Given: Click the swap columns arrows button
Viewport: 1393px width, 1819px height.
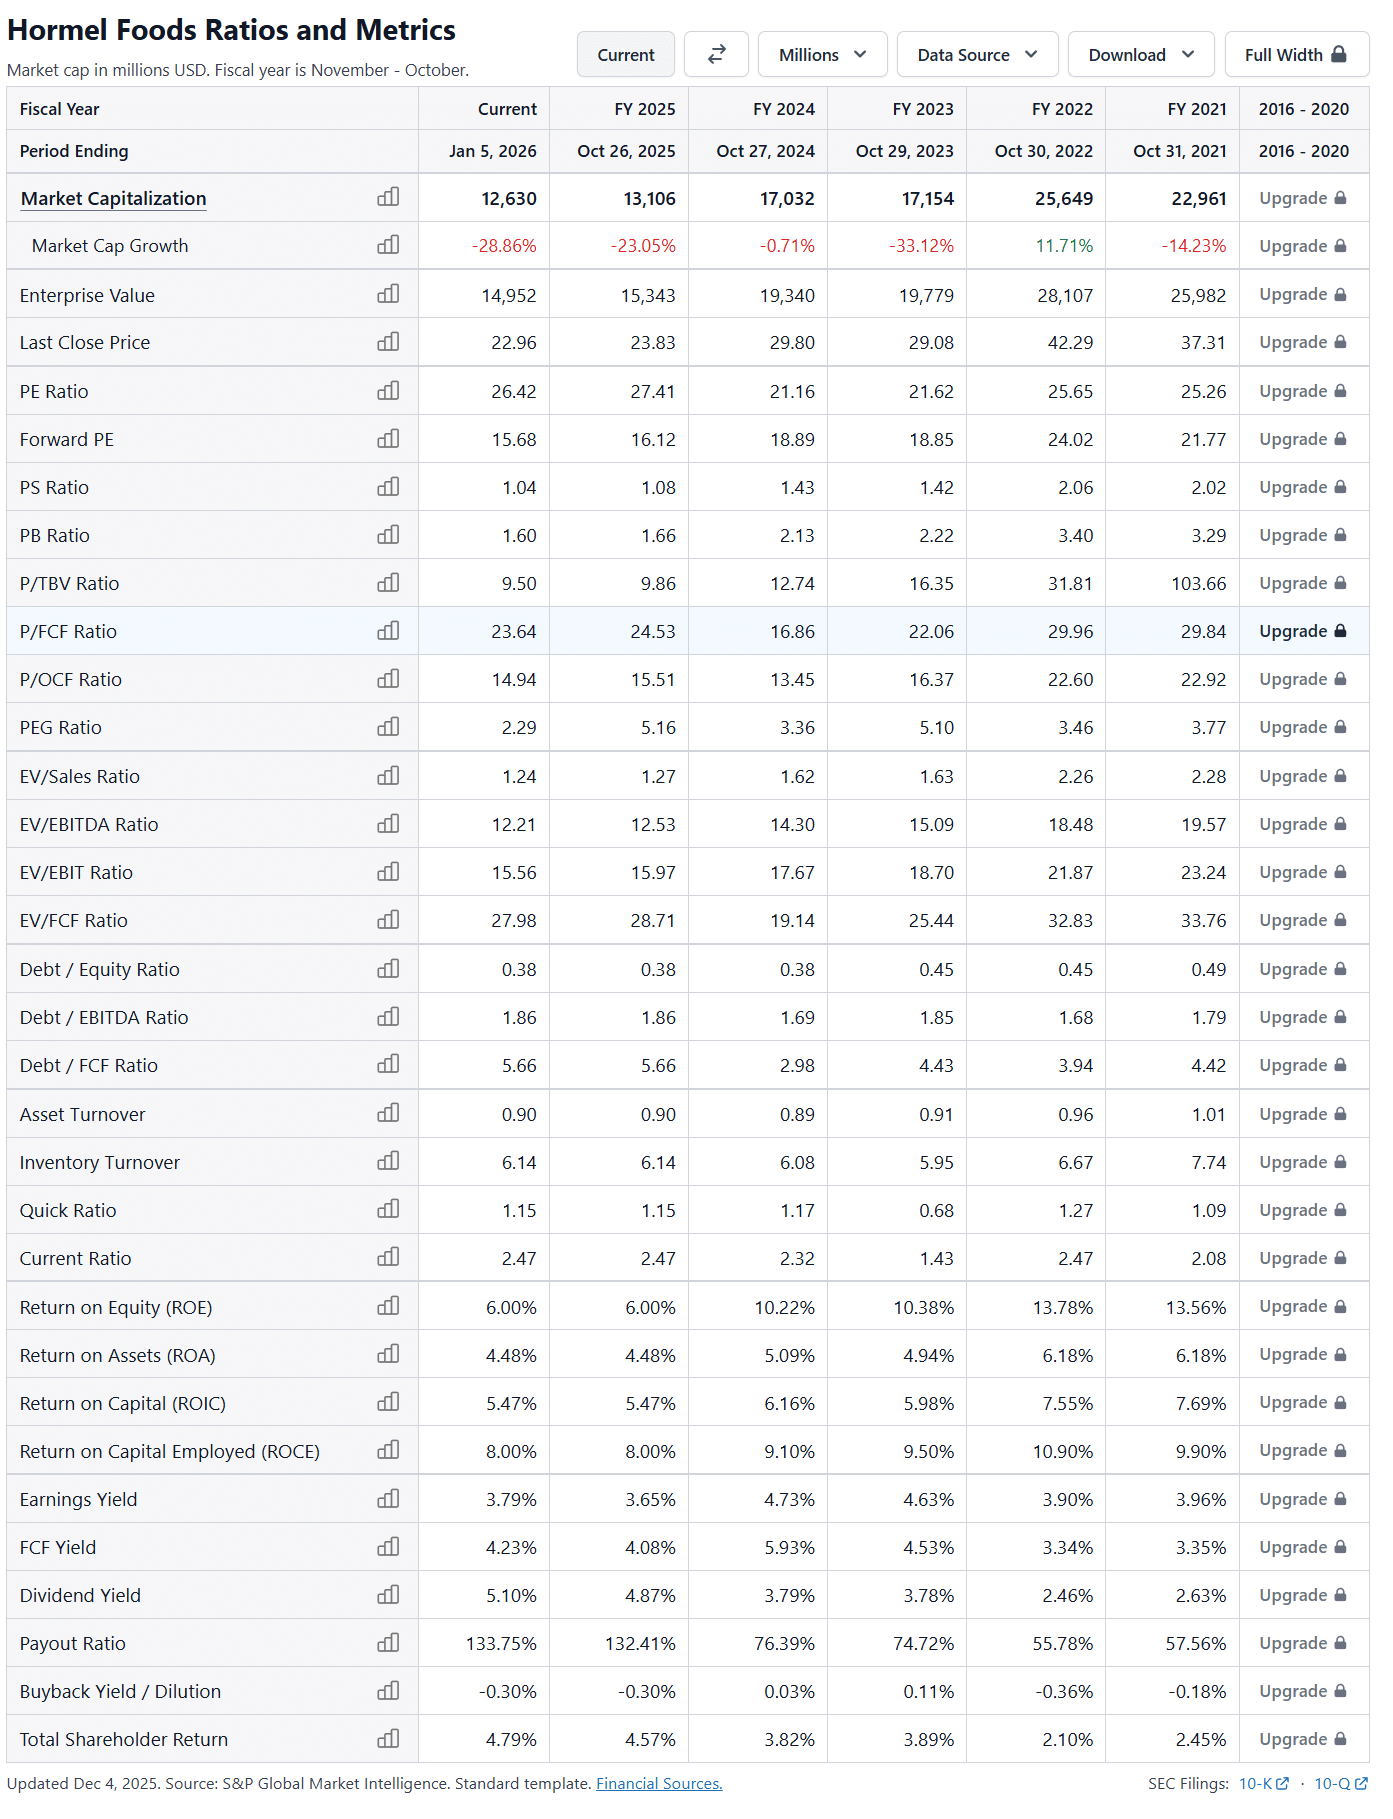Looking at the screenshot, I should point(716,54).
